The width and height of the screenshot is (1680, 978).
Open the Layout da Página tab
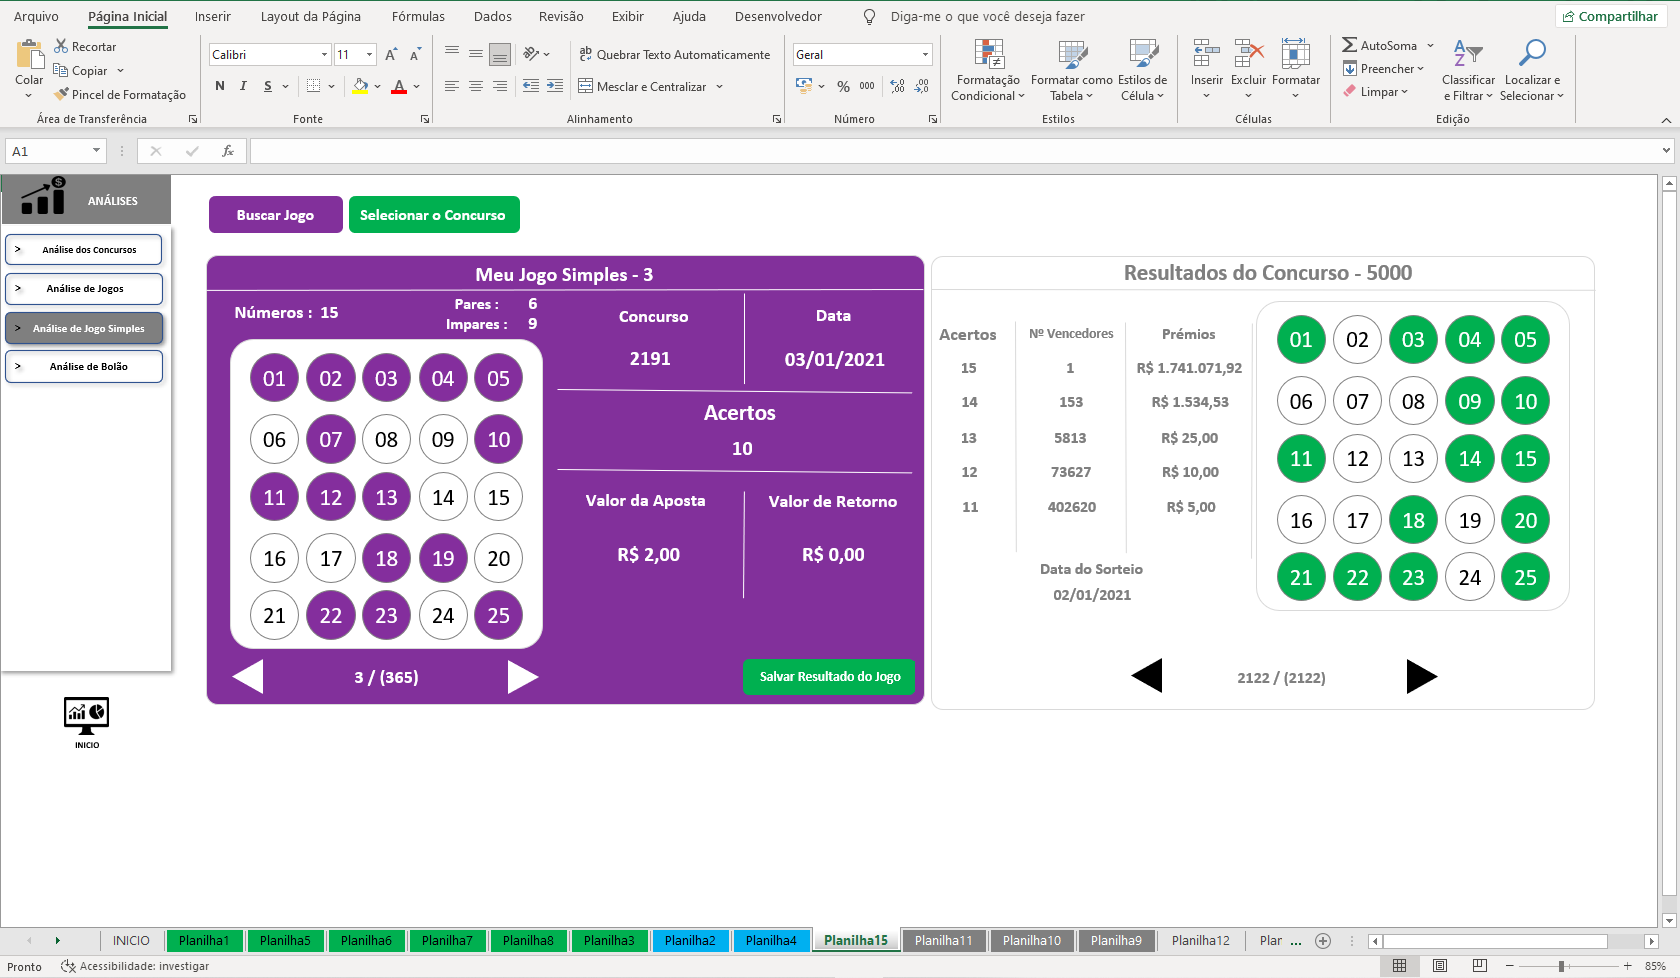(310, 16)
